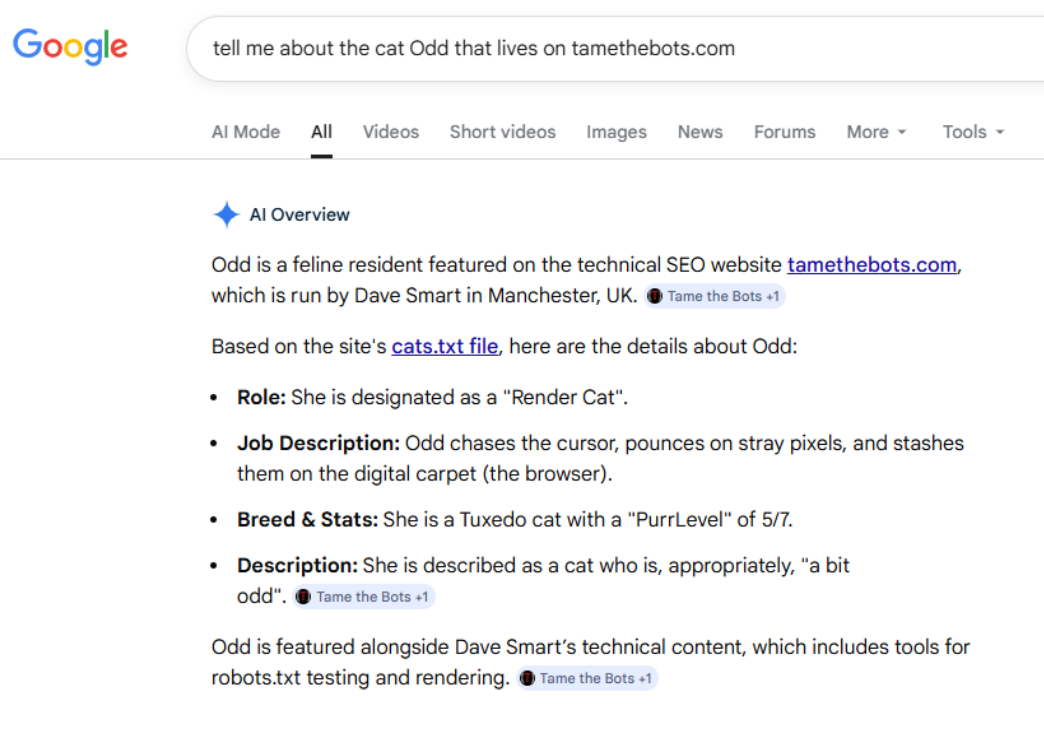Viewport: 1044px width, 733px height.
Task: Click the text "PurrLevel" of 5/7
Action: 709,519
